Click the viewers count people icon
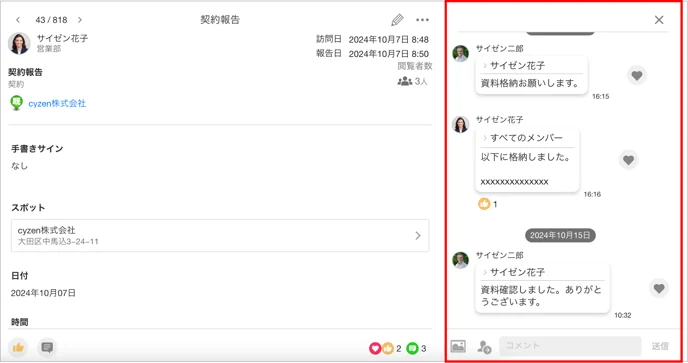 (x=404, y=81)
